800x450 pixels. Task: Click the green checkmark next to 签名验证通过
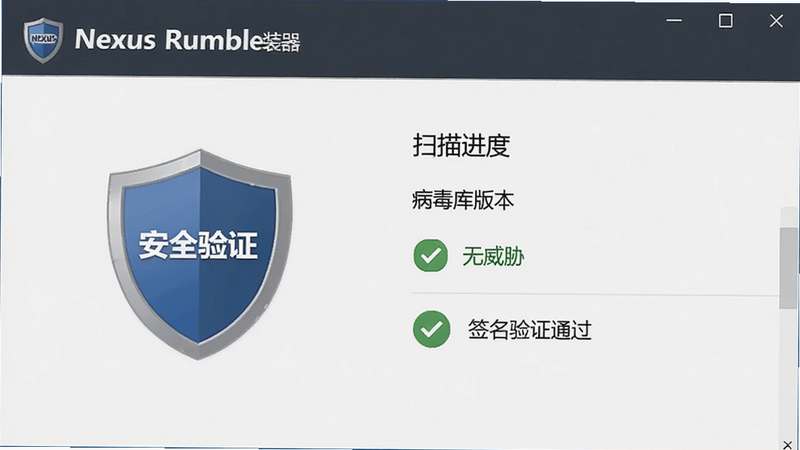point(432,329)
